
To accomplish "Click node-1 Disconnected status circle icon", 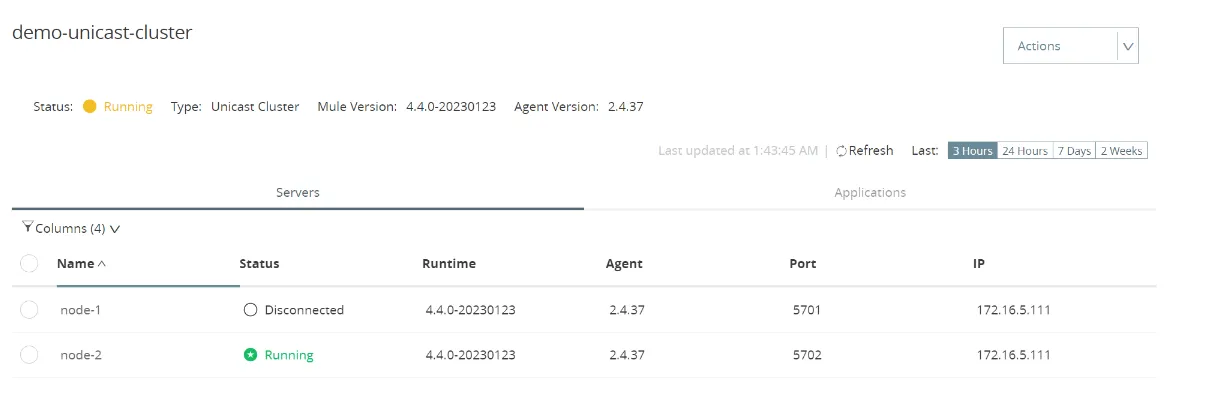I will click(x=251, y=310).
